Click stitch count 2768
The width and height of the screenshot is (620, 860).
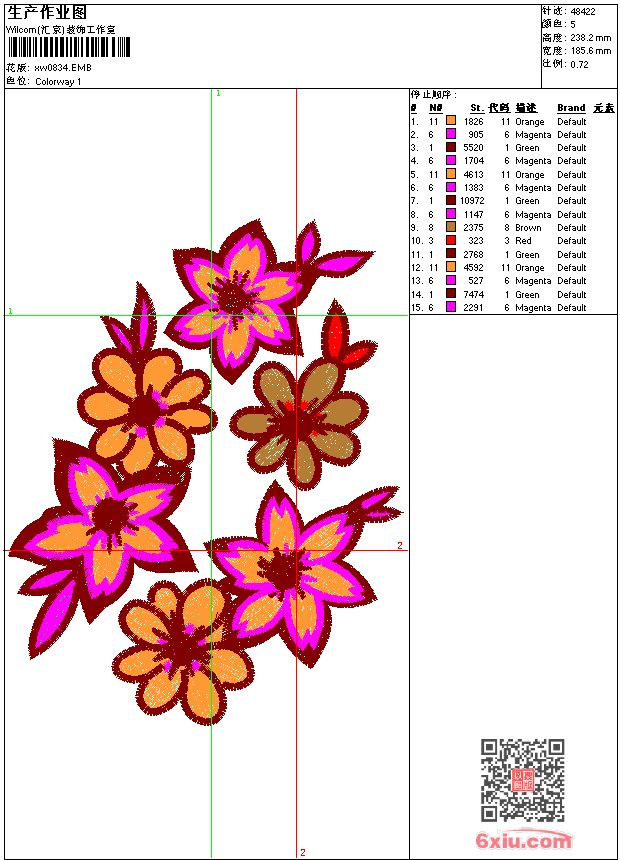[474, 255]
